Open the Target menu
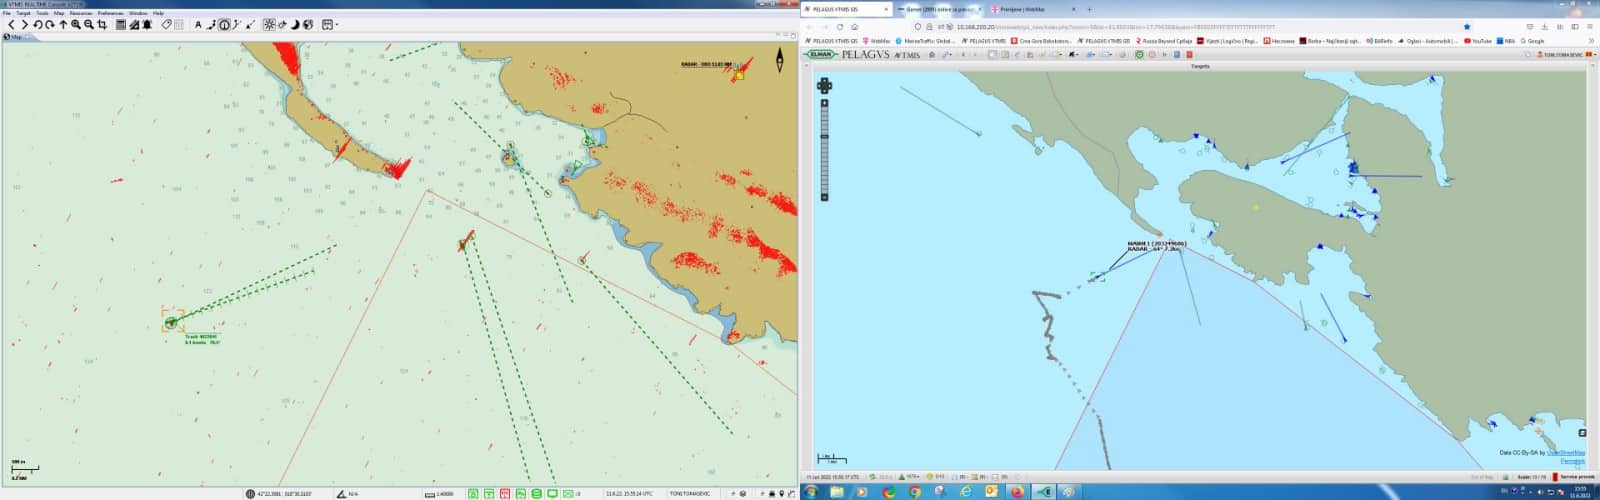Screen dimensions: 1600x500 click(23, 13)
